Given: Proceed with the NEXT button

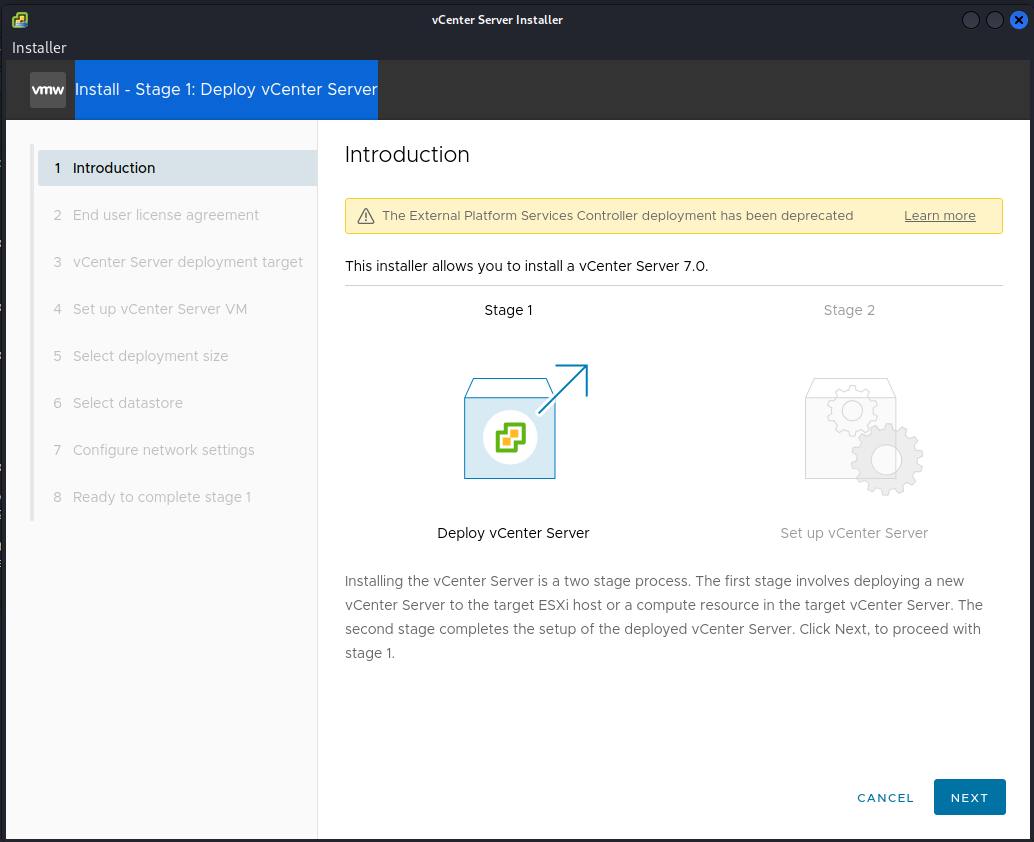Looking at the screenshot, I should point(969,797).
